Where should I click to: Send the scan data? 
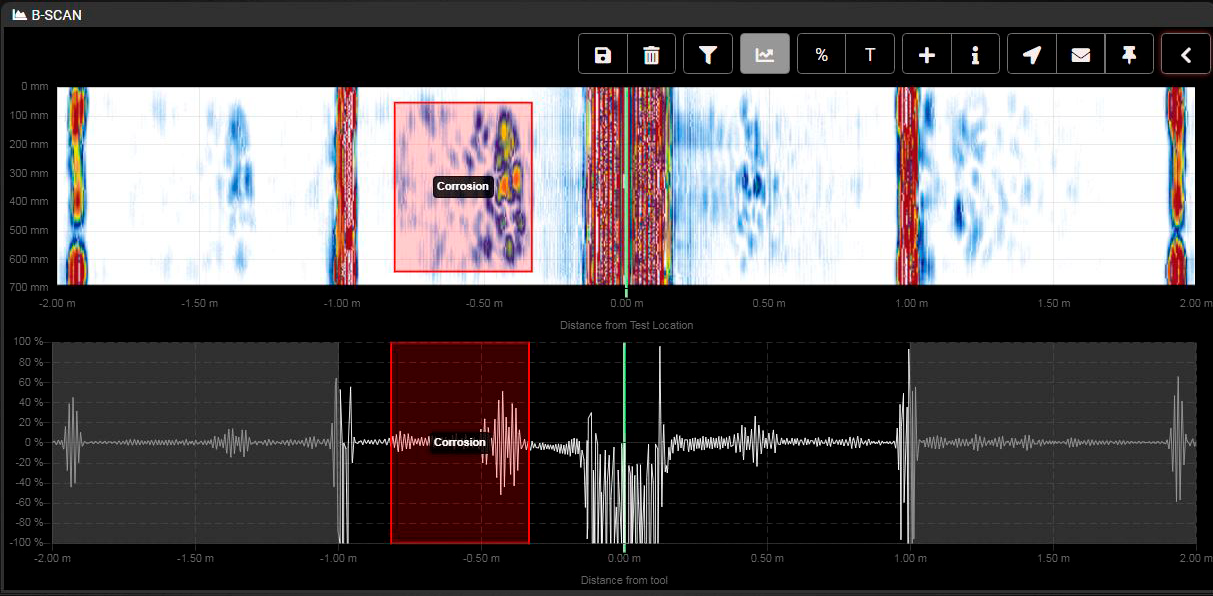click(x=1031, y=53)
